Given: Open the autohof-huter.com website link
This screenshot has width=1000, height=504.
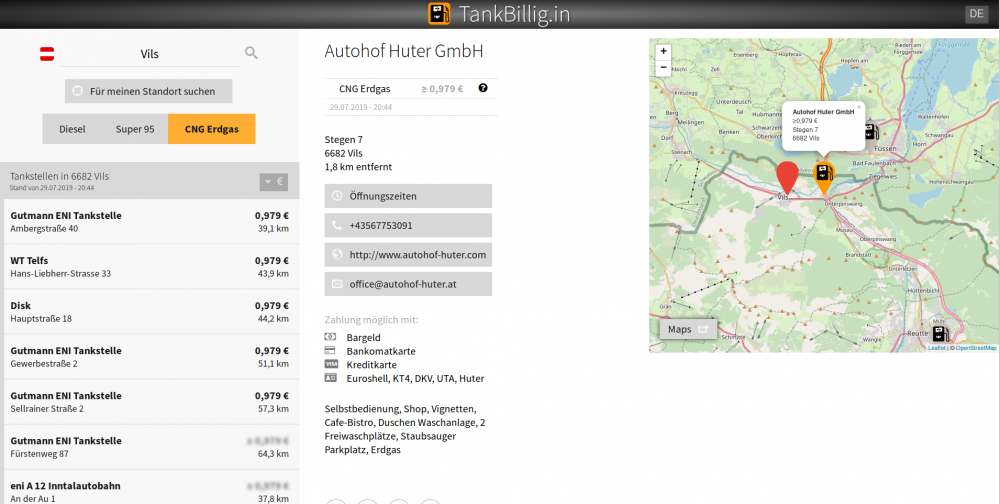Looking at the screenshot, I should (408, 255).
